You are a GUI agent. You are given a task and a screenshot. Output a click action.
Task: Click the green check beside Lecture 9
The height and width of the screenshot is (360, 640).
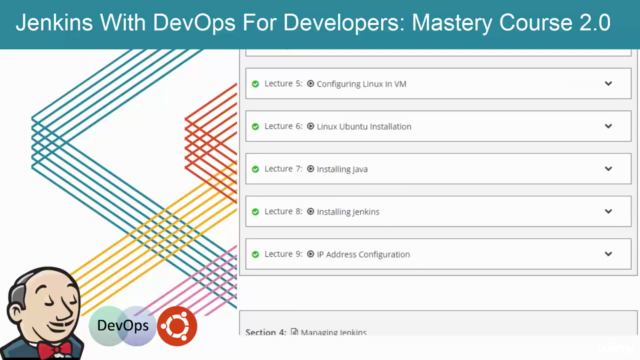256,254
